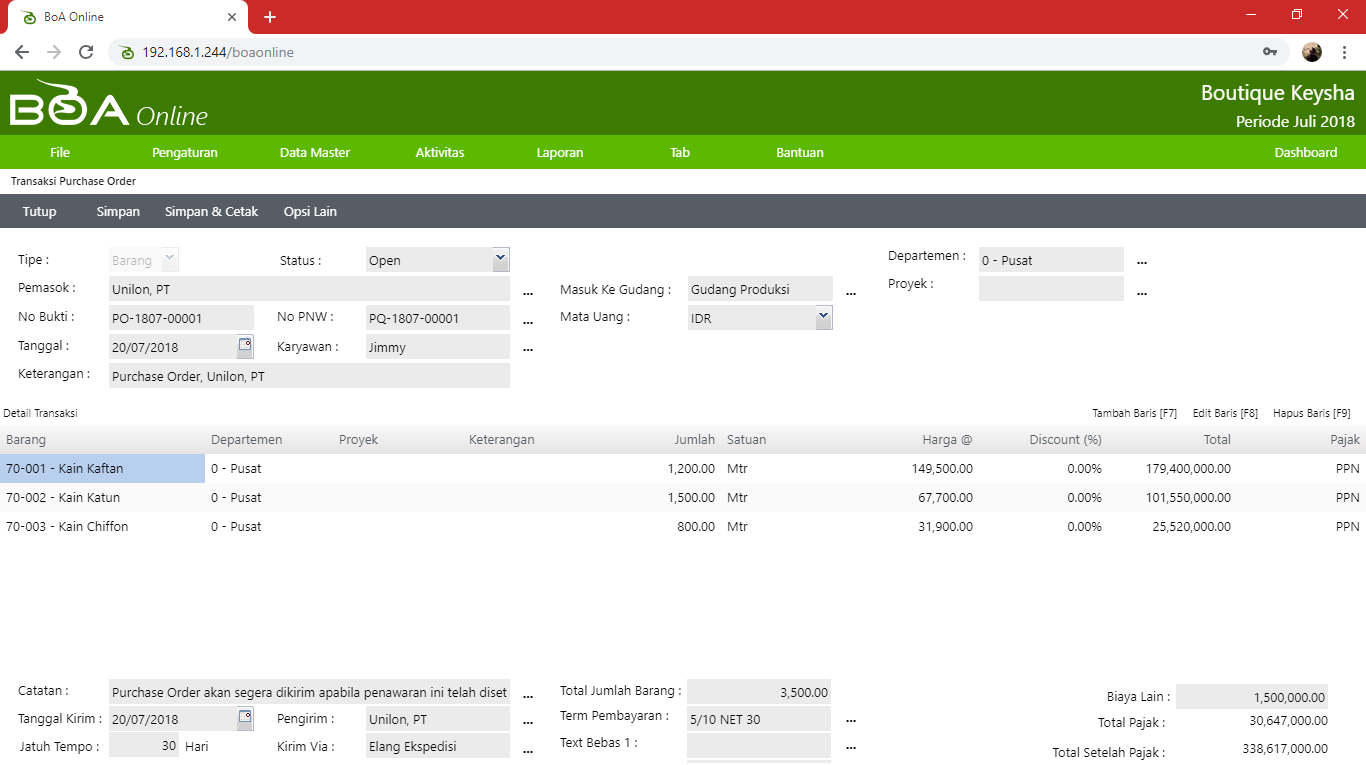Click the Biaya Lain input field
This screenshot has width=1366, height=765.
click(x=1252, y=698)
